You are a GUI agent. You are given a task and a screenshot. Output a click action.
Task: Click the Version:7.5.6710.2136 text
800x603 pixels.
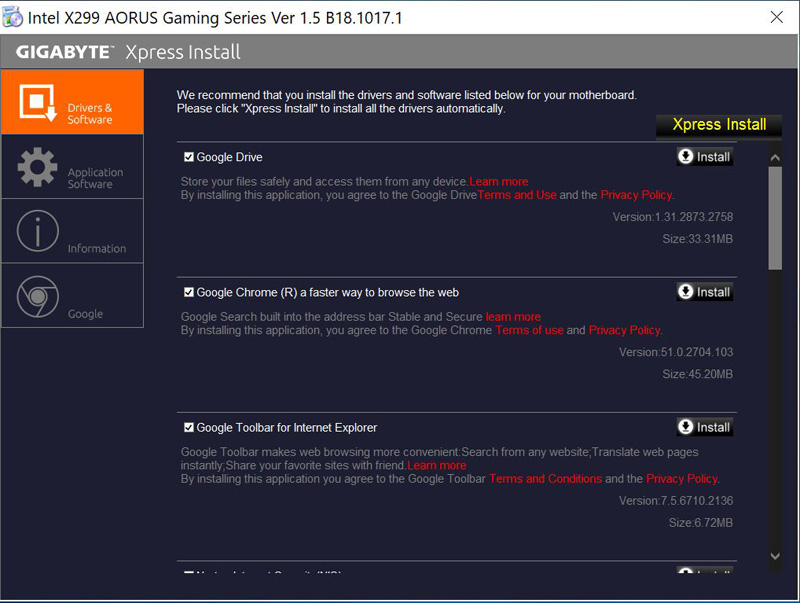pos(676,500)
